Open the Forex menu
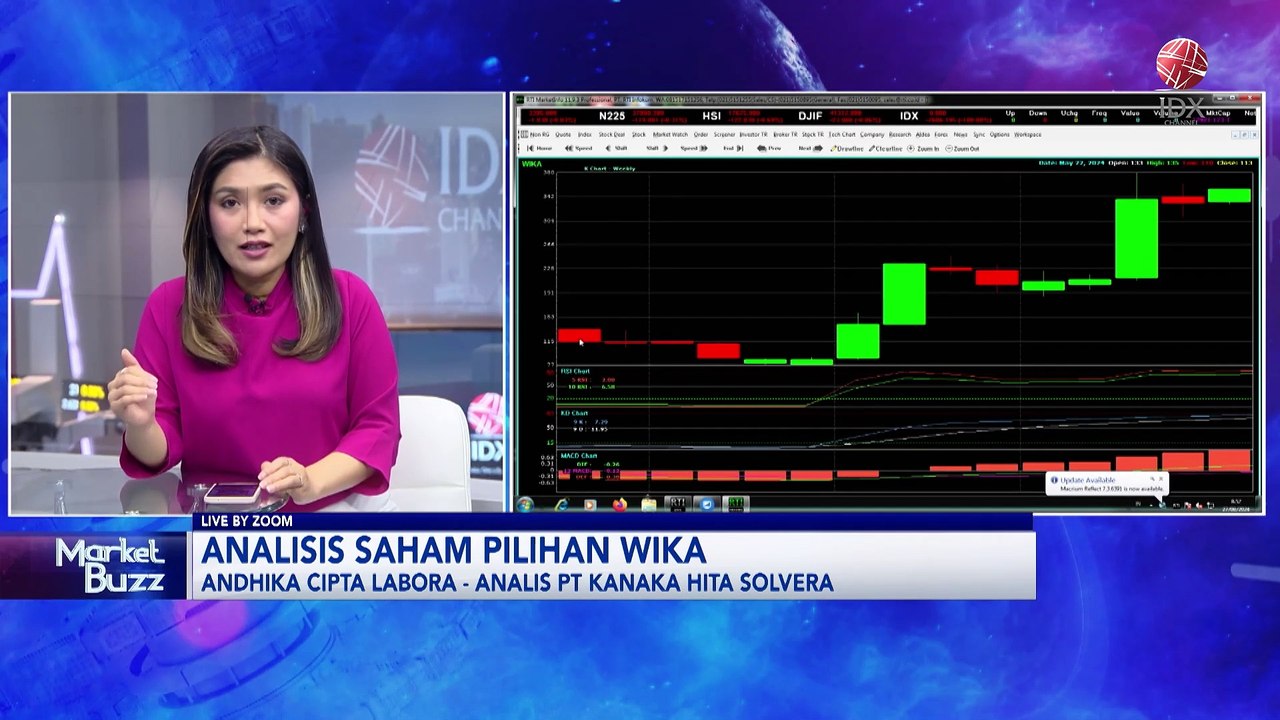The height and width of the screenshot is (720, 1280). [941, 134]
